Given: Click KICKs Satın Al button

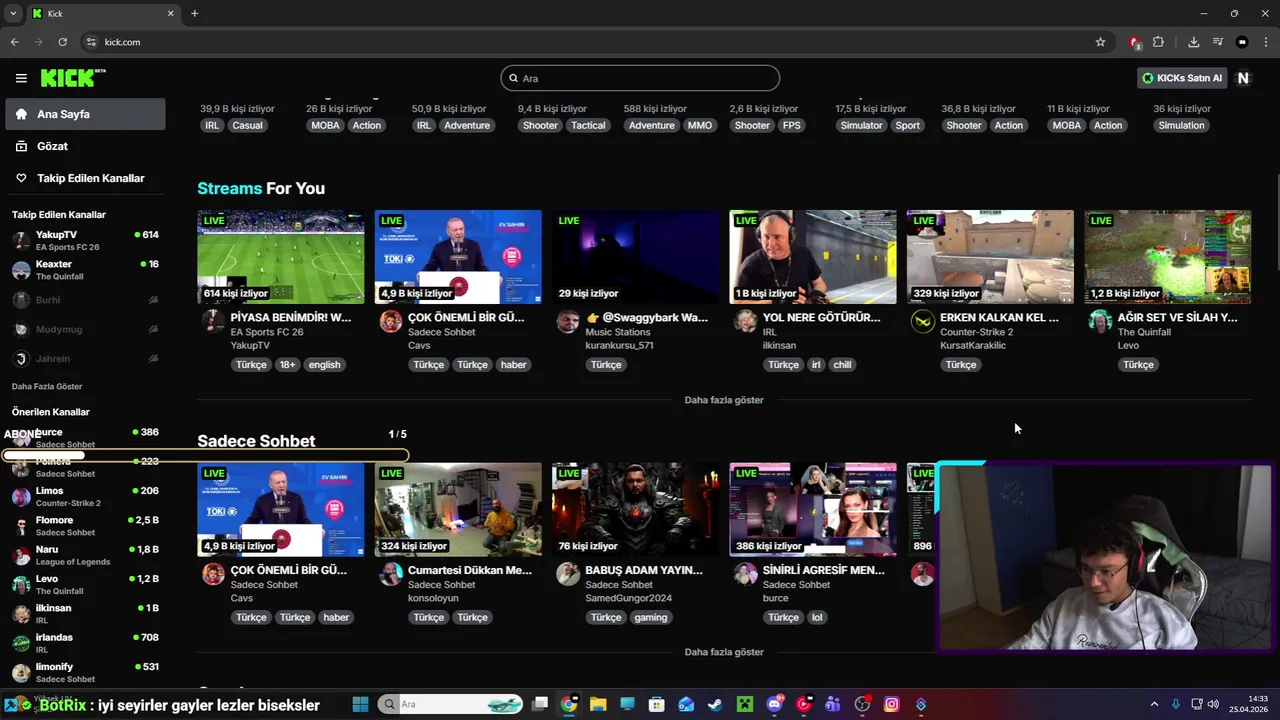Looking at the screenshot, I should pos(1182,78).
